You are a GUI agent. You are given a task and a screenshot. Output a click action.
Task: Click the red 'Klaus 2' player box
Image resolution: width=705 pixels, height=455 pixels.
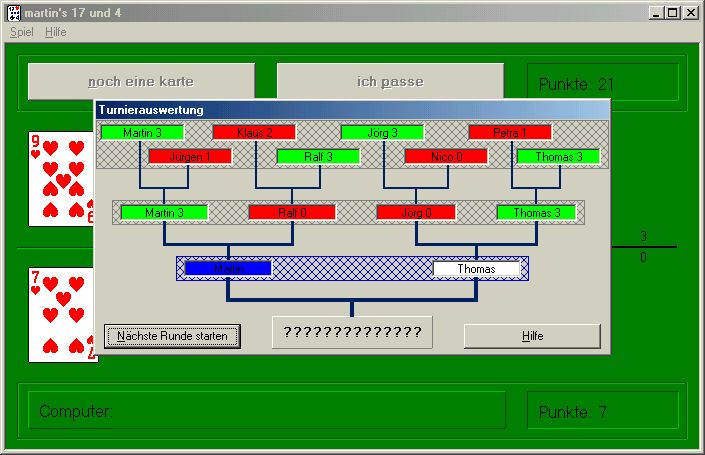click(x=254, y=132)
